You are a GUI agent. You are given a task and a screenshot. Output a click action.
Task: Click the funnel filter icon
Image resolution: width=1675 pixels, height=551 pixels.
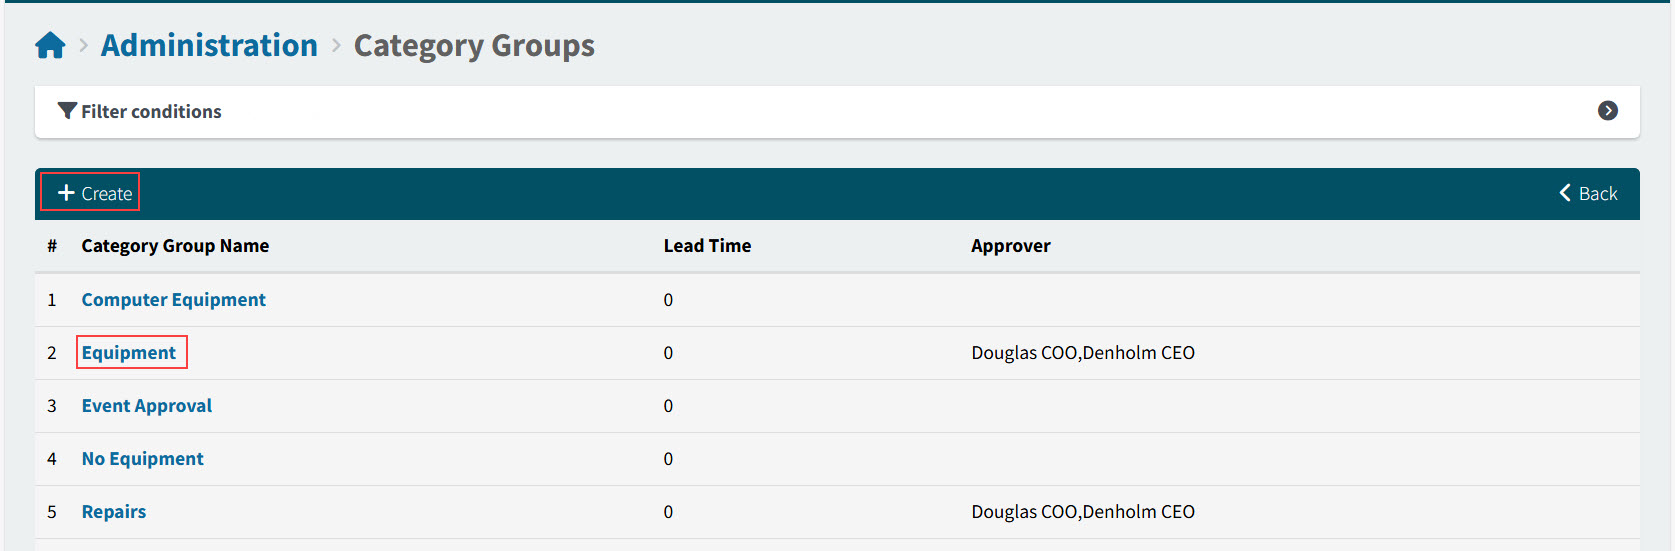(x=67, y=111)
